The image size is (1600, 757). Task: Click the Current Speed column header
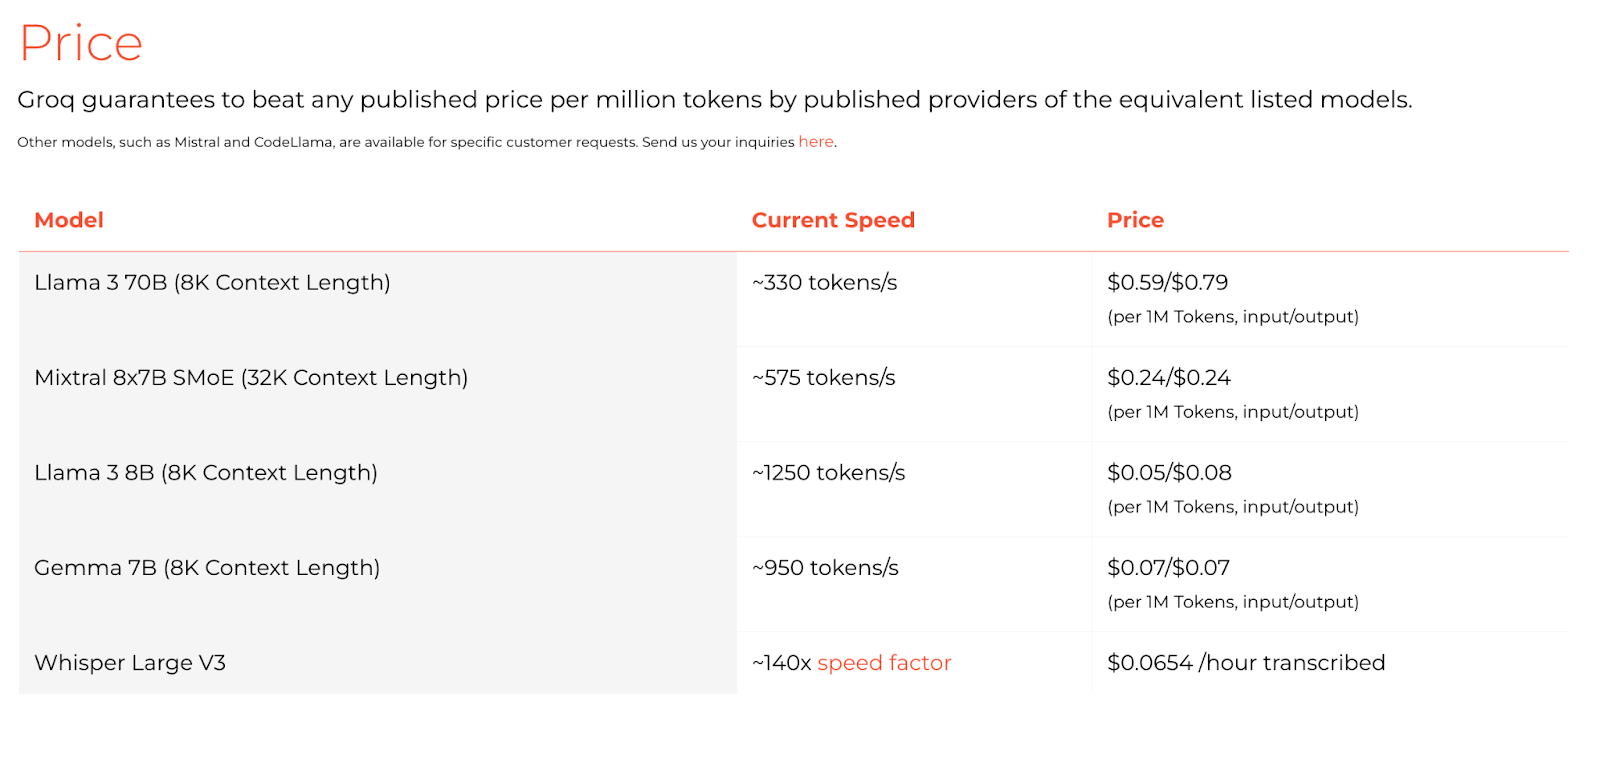(x=833, y=220)
